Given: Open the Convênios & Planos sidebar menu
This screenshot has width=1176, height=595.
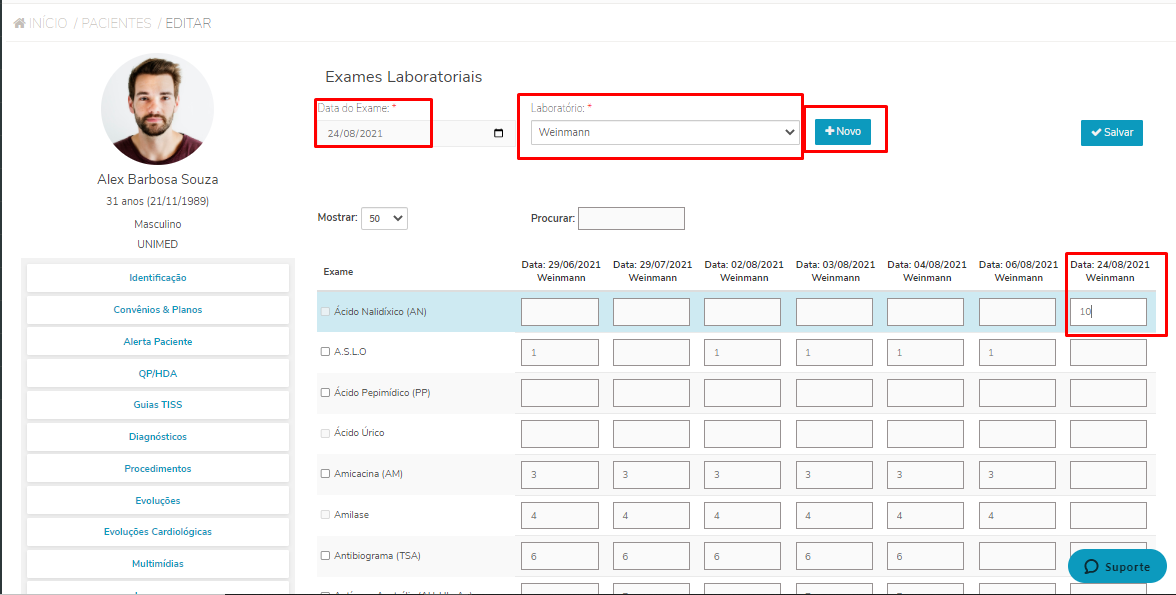Looking at the screenshot, I should [158, 309].
